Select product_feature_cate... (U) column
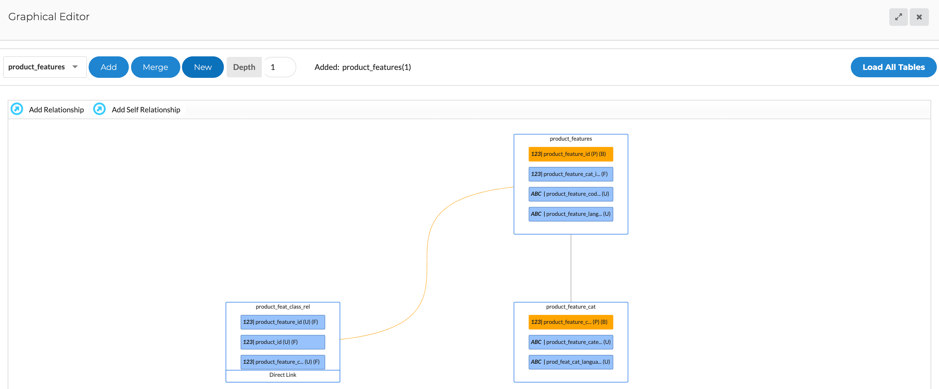Image resolution: width=939 pixels, height=389 pixels. tap(571, 342)
